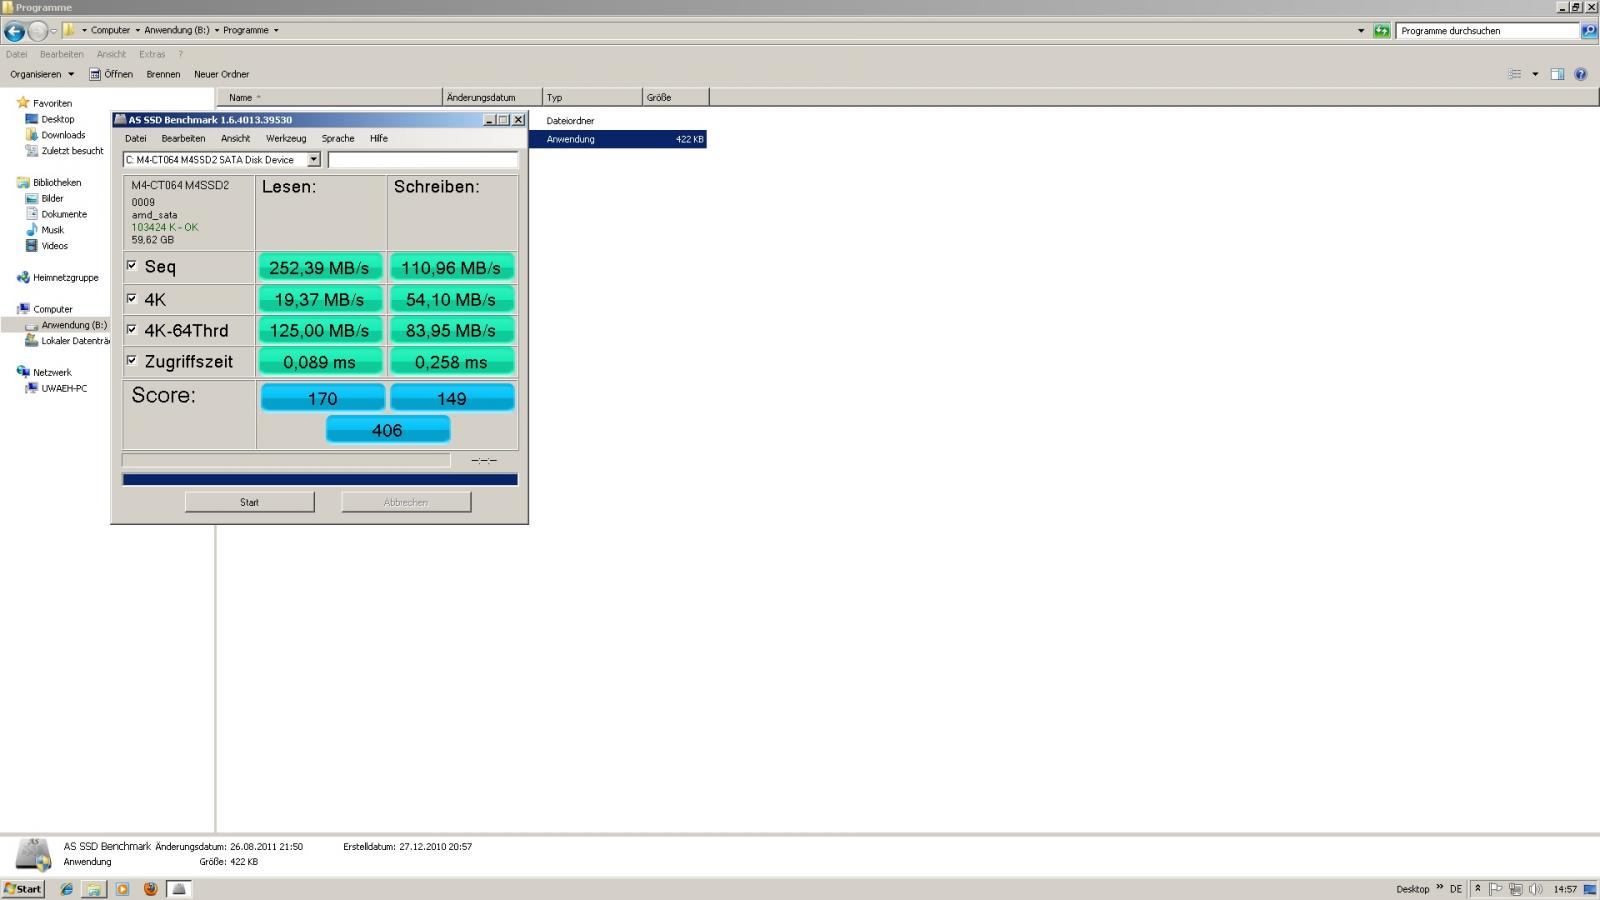This screenshot has height=900, width=1600.
Task: Click the Start button
Action: point(23,889)
